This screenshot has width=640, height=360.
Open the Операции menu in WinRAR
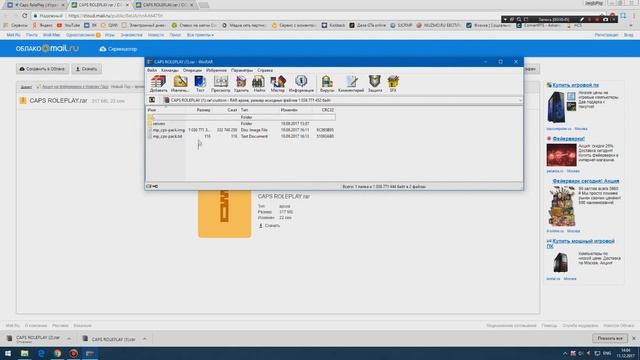click(x=192, y=70)
